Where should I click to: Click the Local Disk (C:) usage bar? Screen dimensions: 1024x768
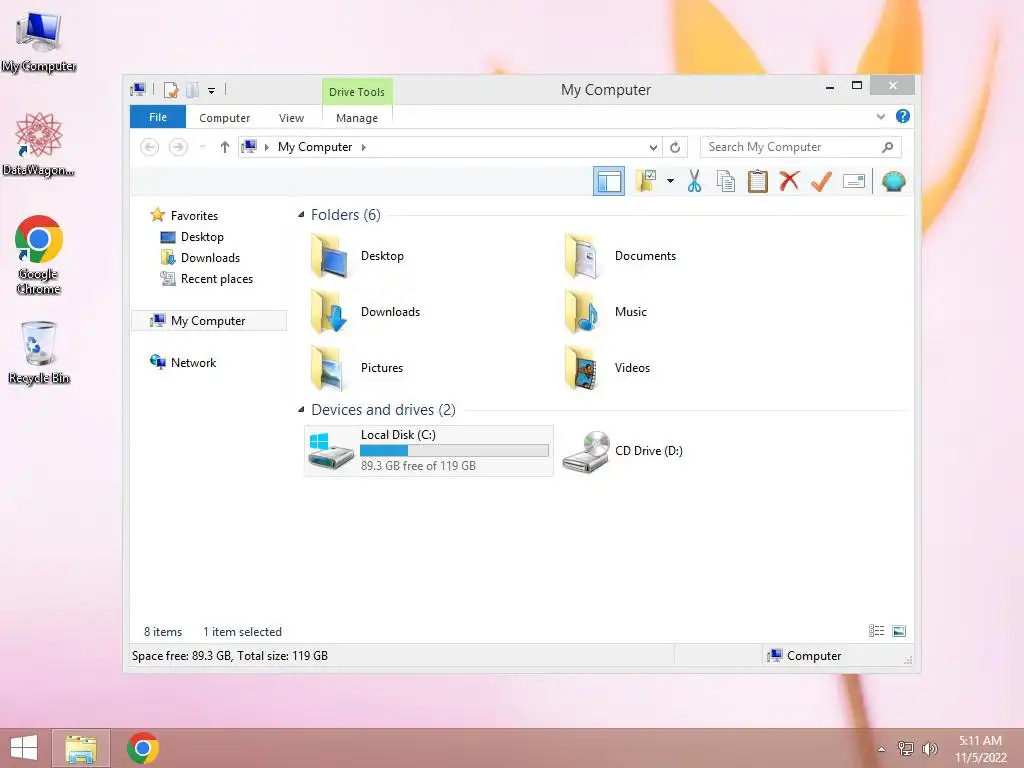click(454, 450)
